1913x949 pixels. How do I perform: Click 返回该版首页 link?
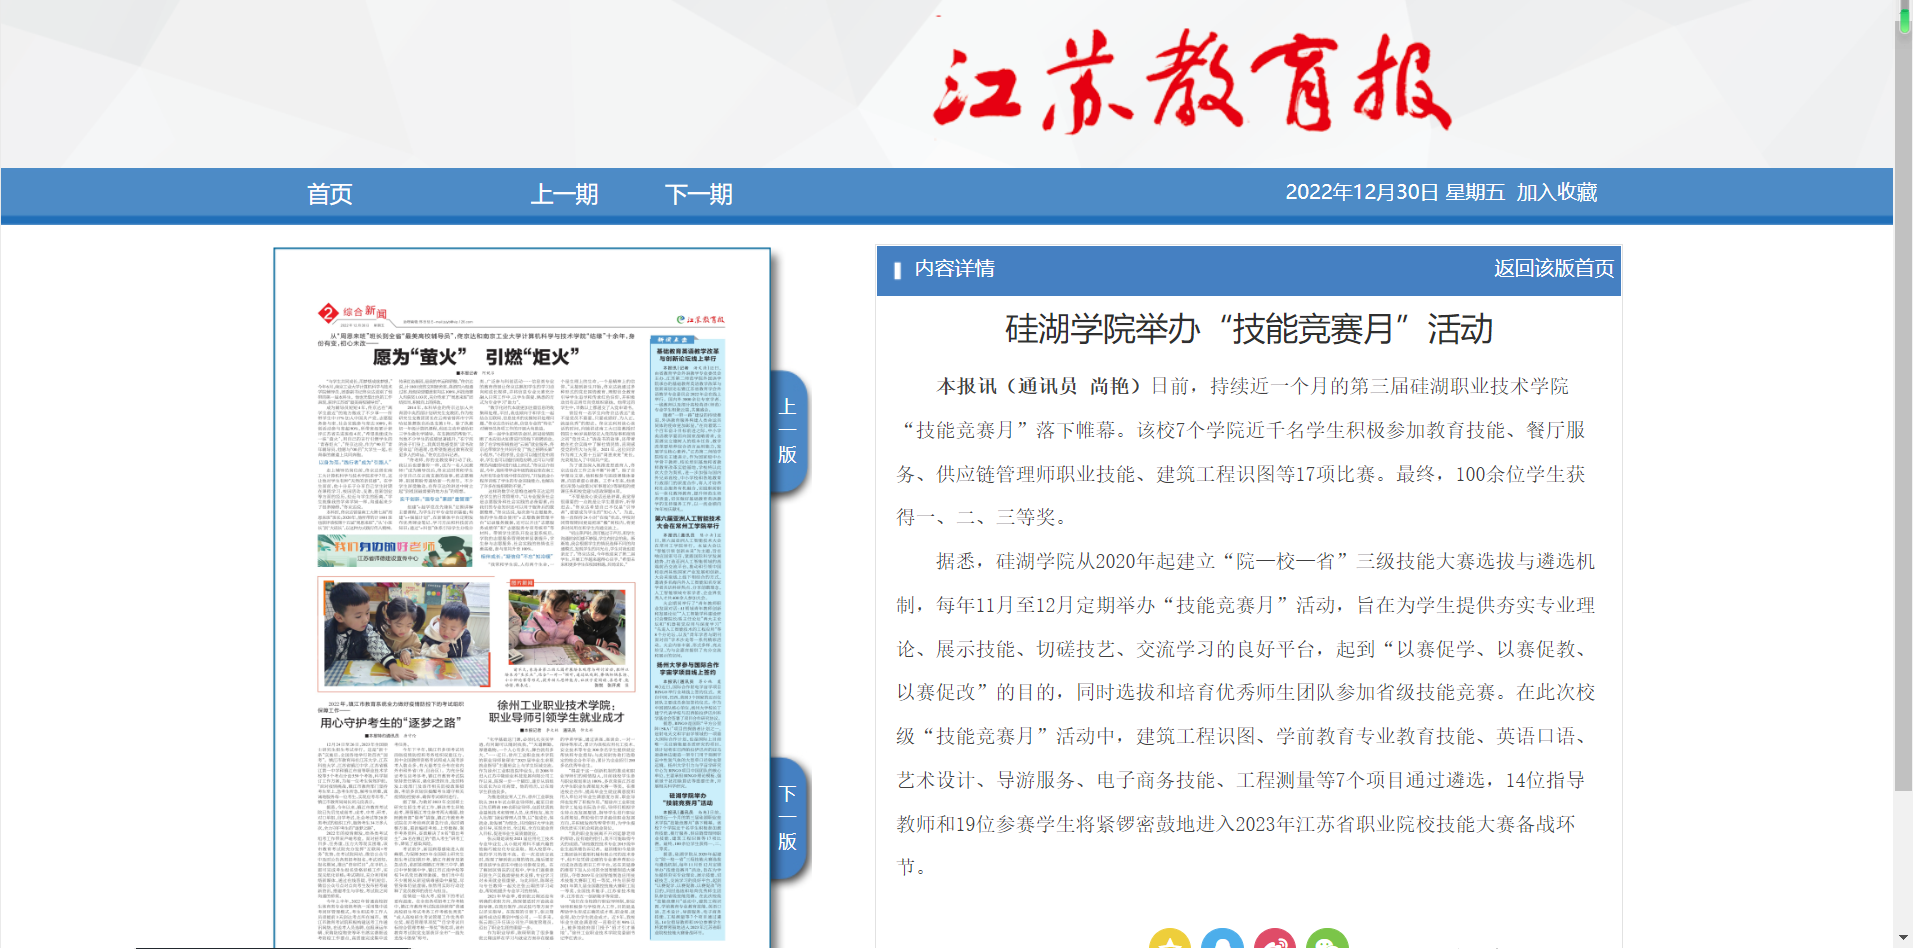coord(1553,269)
